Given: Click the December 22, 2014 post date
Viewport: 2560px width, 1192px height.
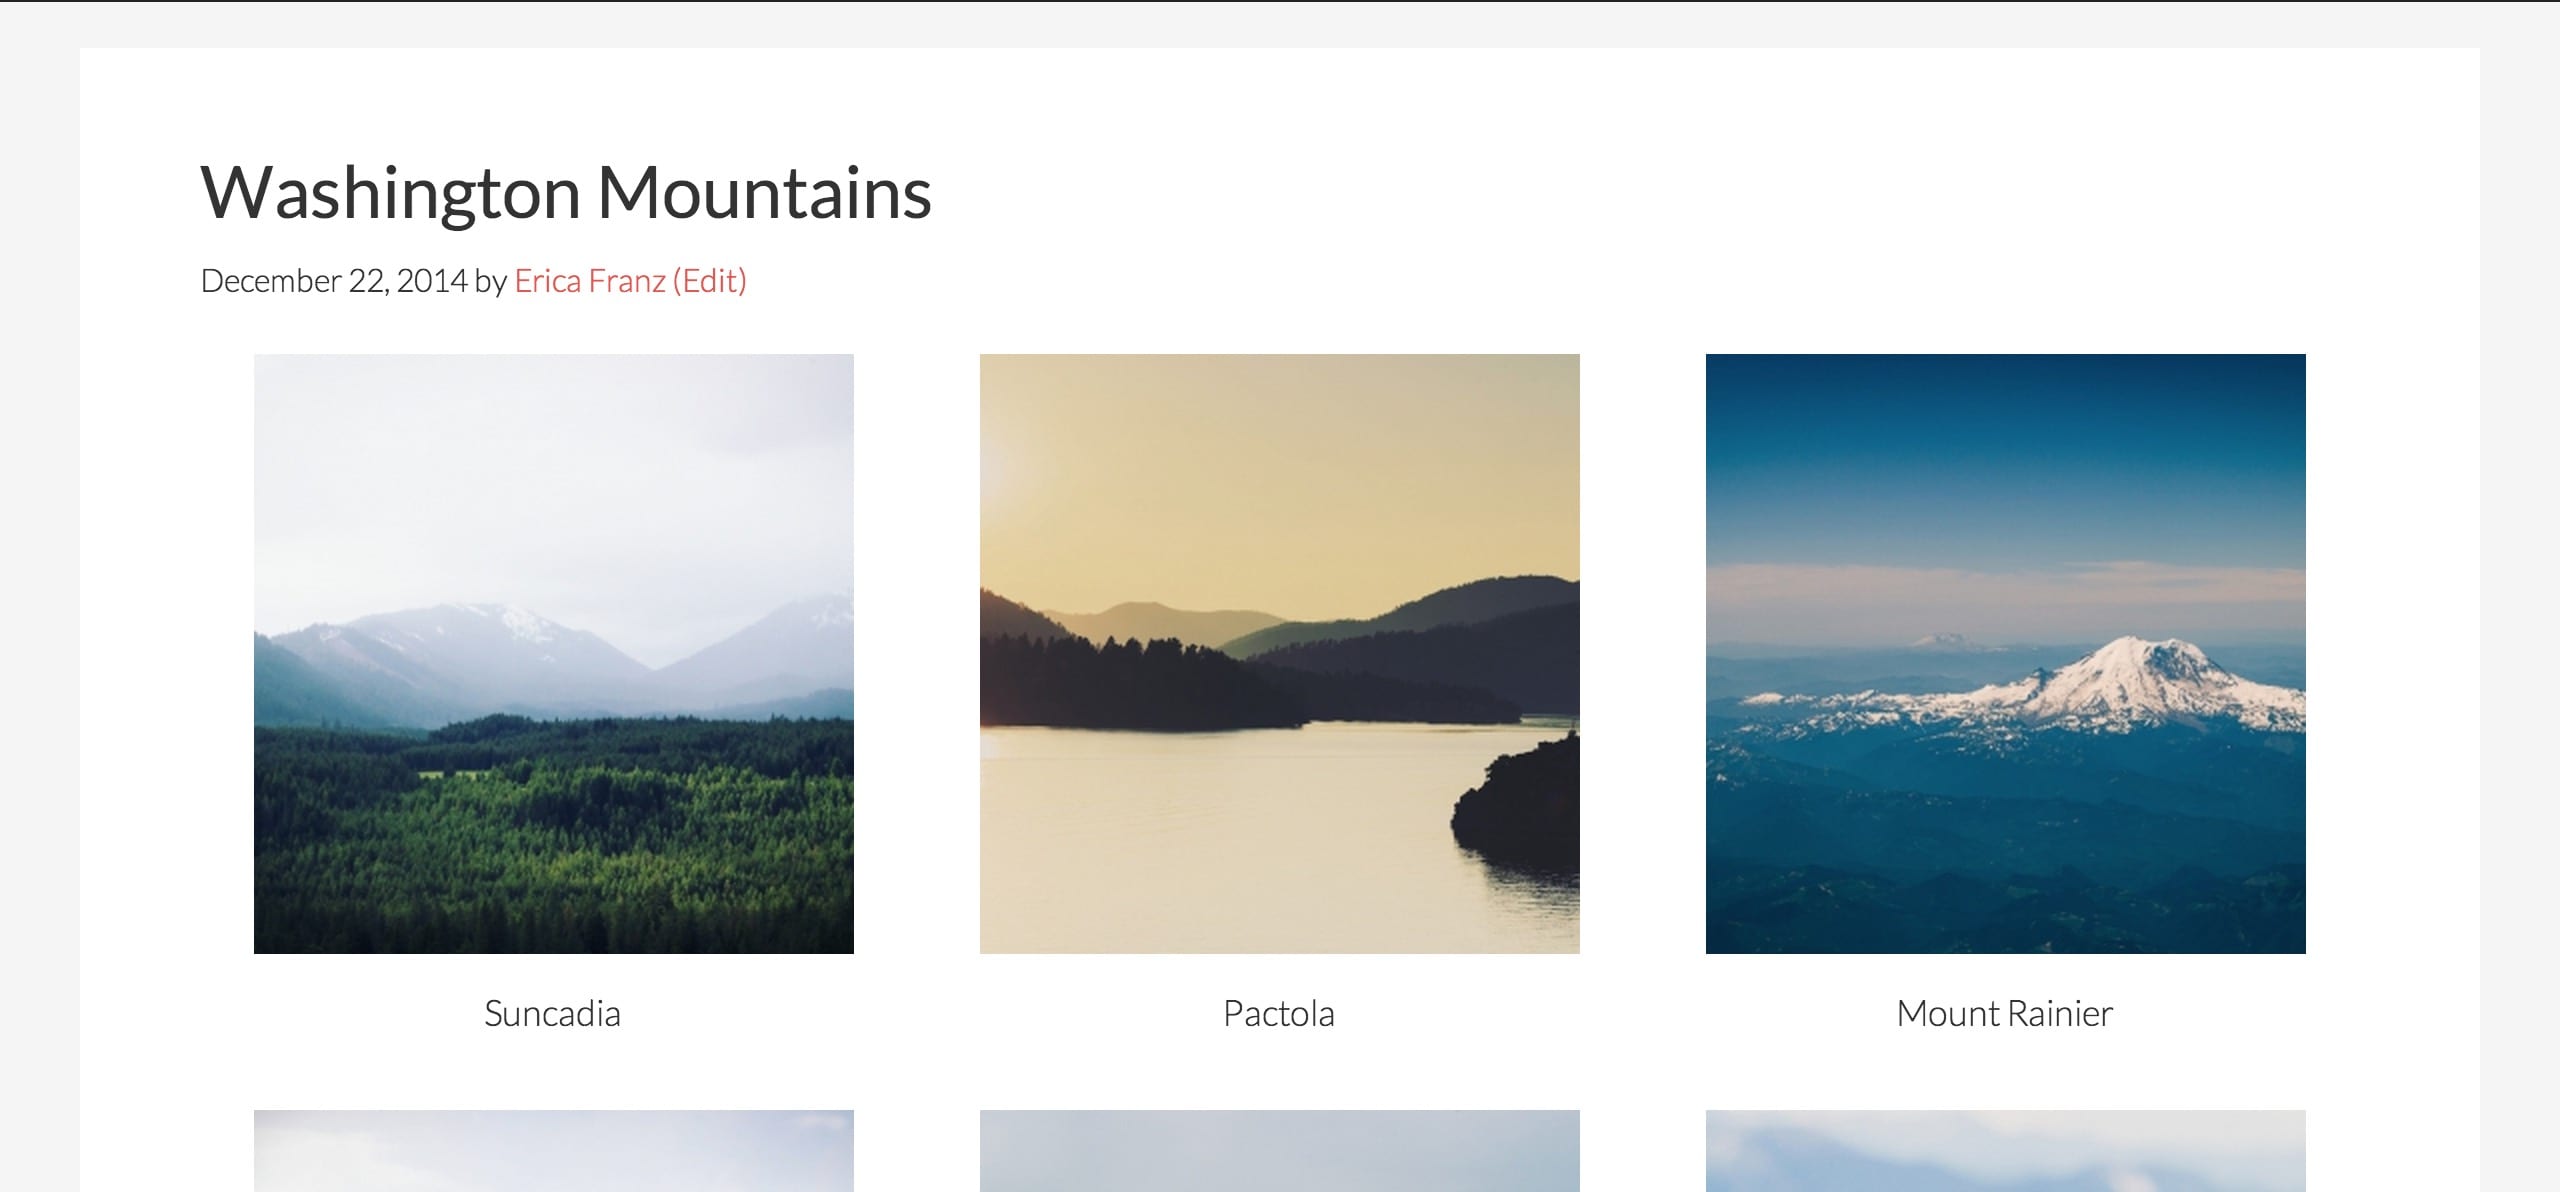Looking at the screenshot, I should [334, 281].
